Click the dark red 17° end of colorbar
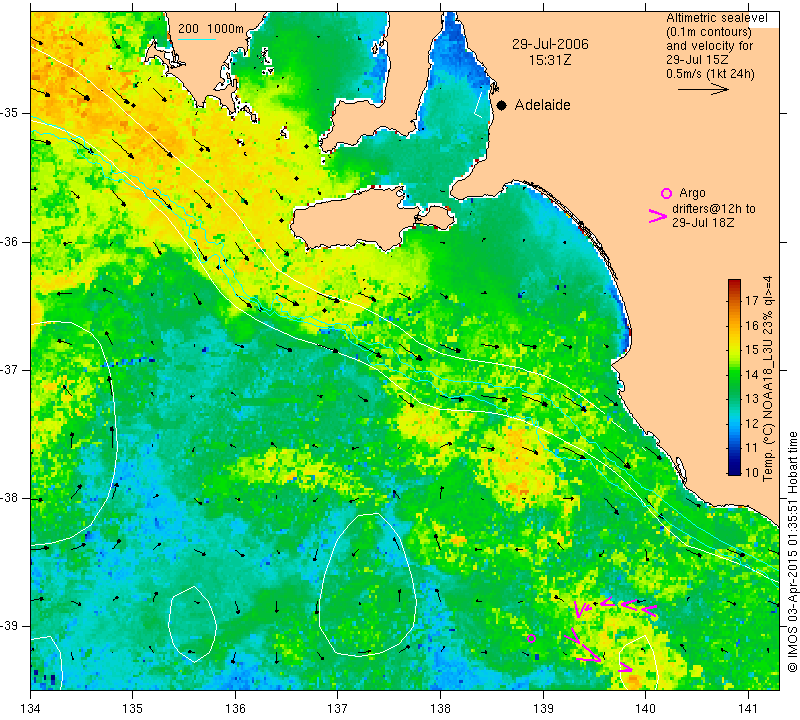This screenshot has width=800, height=720. (734, 284)
